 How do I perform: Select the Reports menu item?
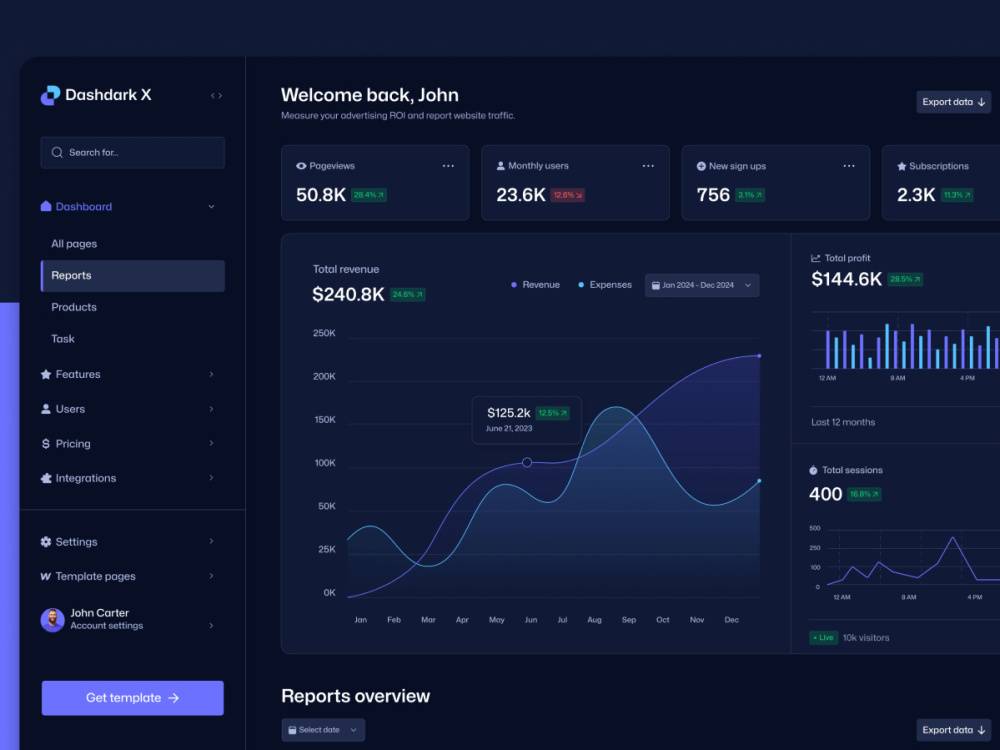point(133,276)
